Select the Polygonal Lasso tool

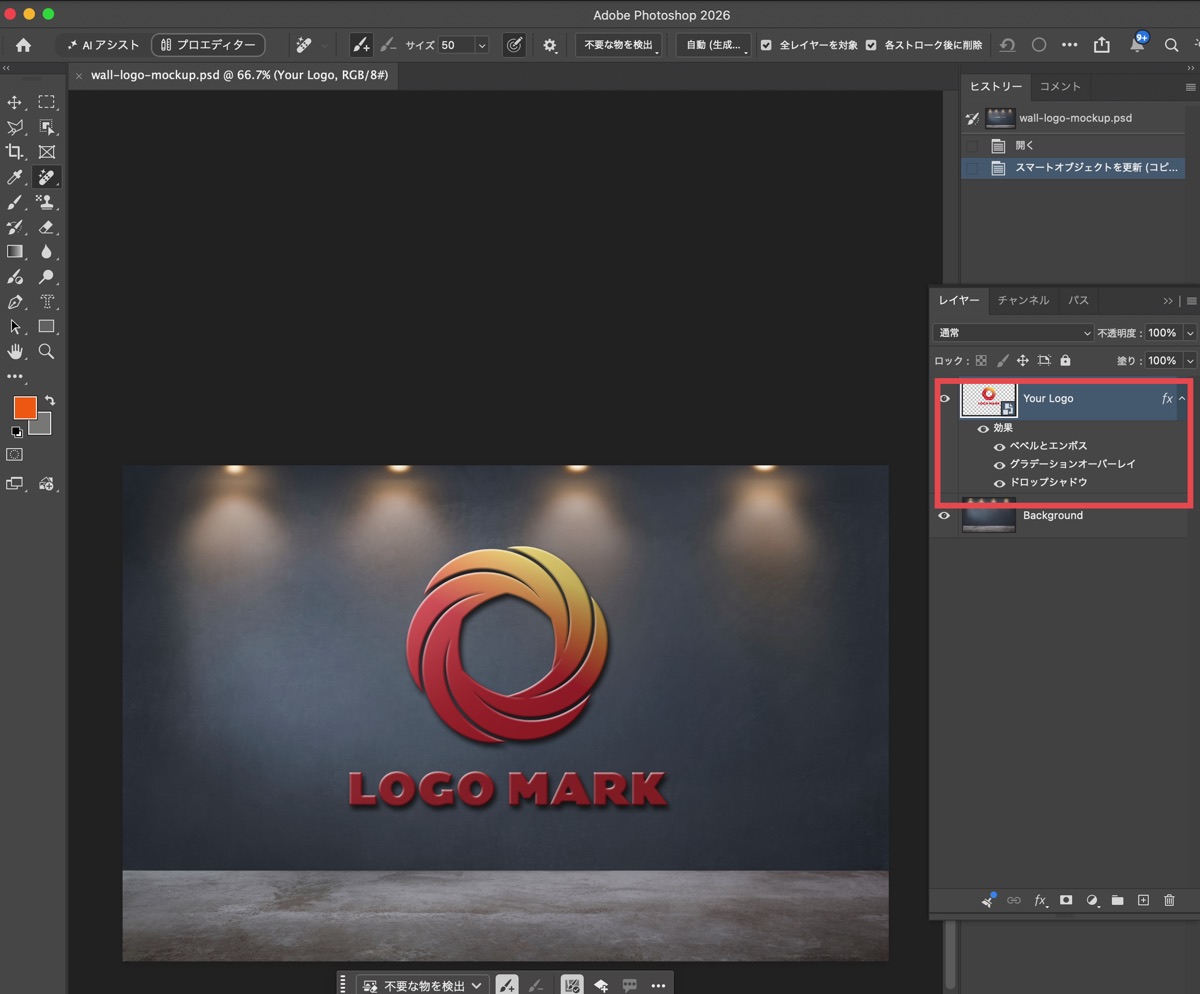point(15,127)
